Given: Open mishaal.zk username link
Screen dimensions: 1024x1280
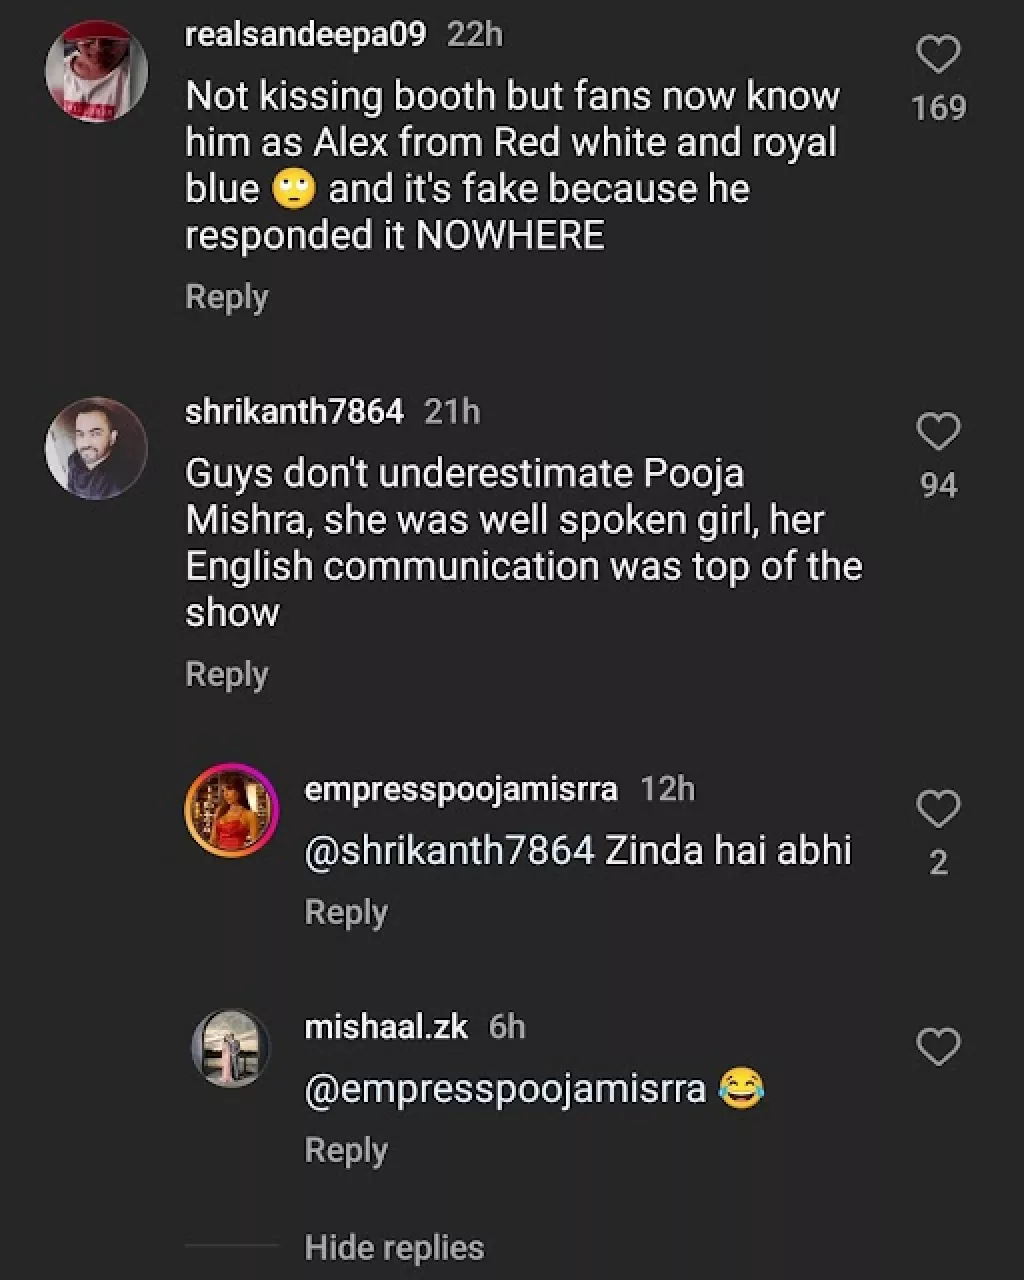Looking at the screenshot, I should tap(386, 1027).
